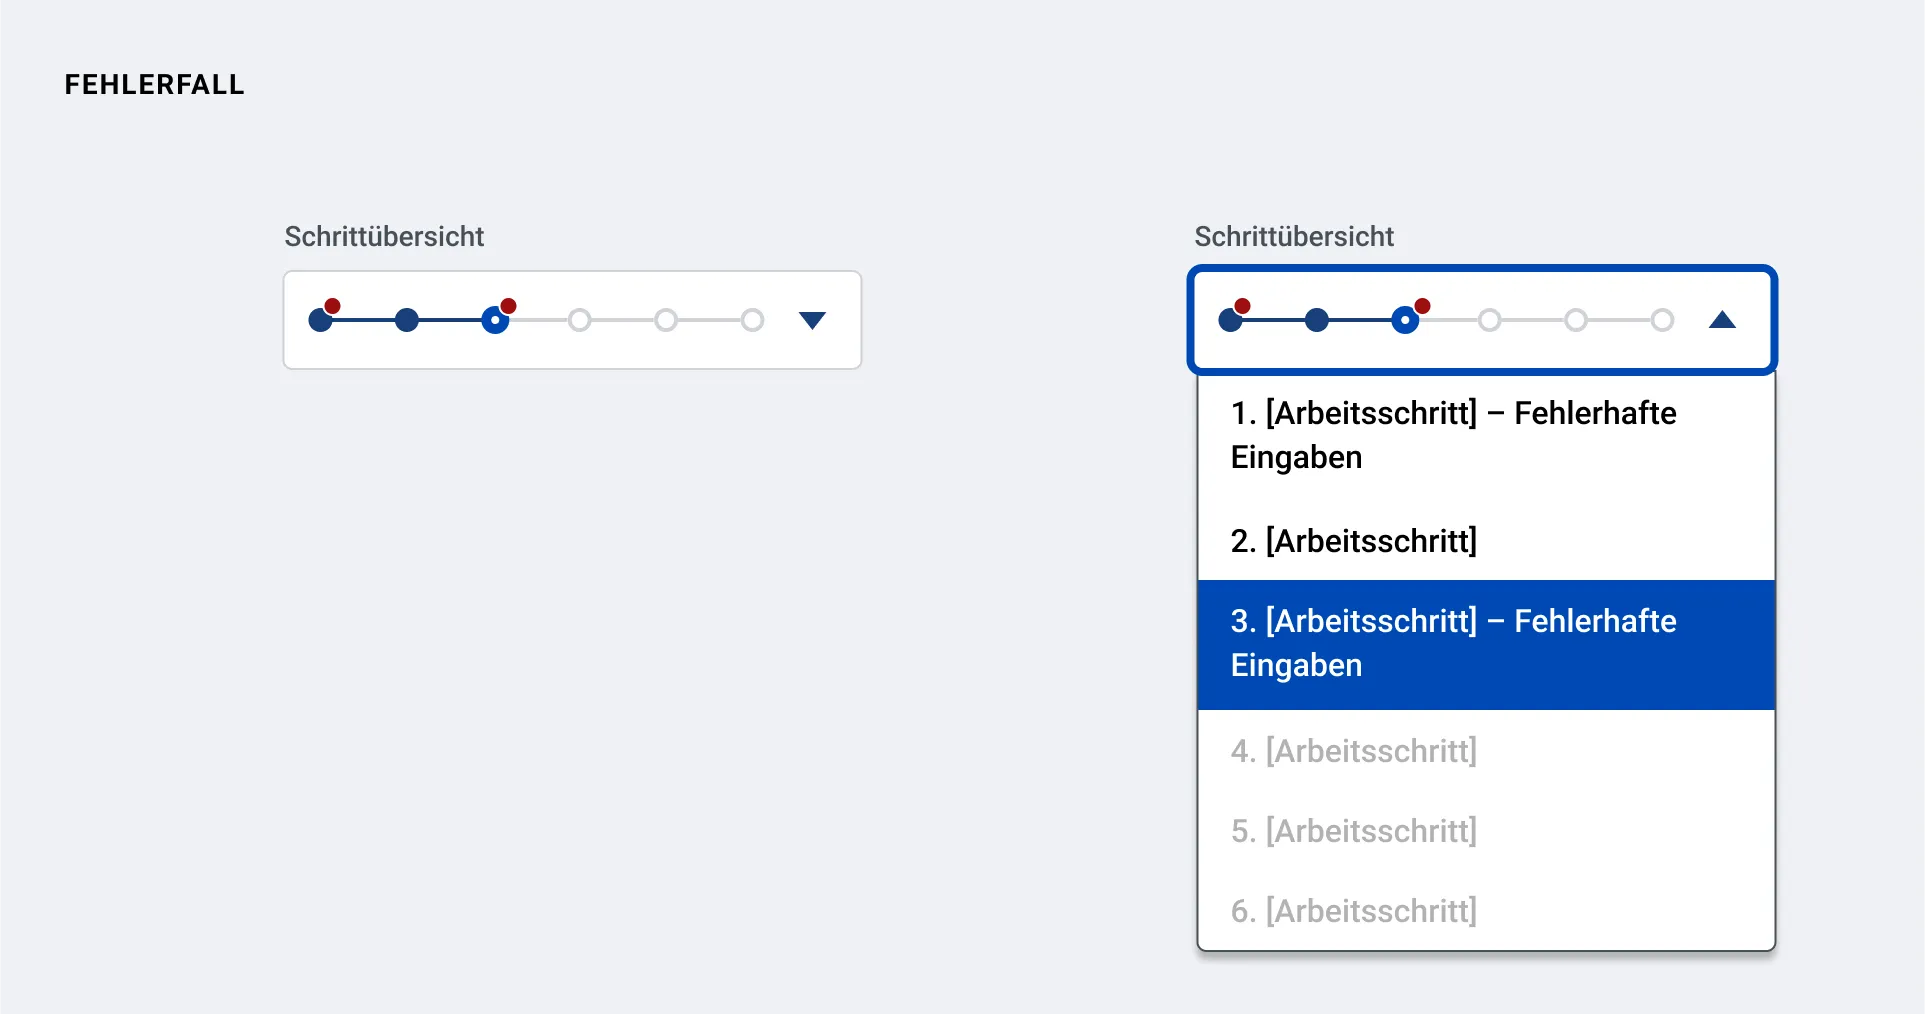Click fourth empty circle in expanded stepper

(1490, 320)
